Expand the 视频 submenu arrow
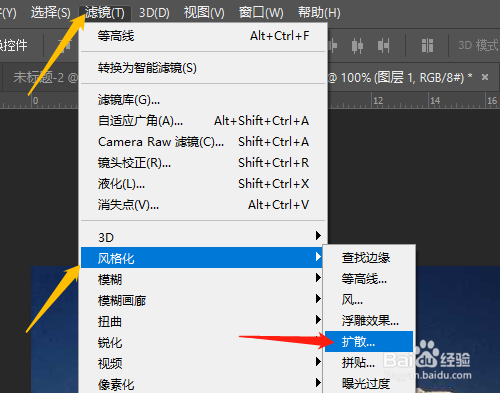The width and height of the screenshot is (500, 393). [318, 362]
